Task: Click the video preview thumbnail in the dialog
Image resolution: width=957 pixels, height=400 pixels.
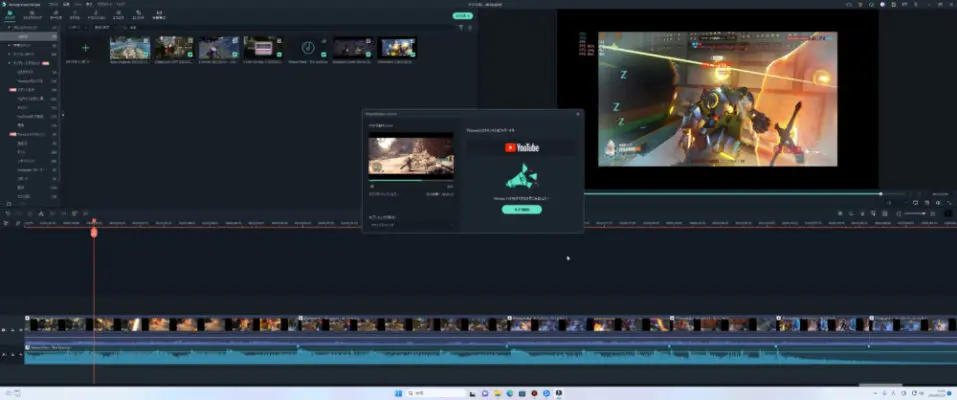Action: click(x=411, y=155)
